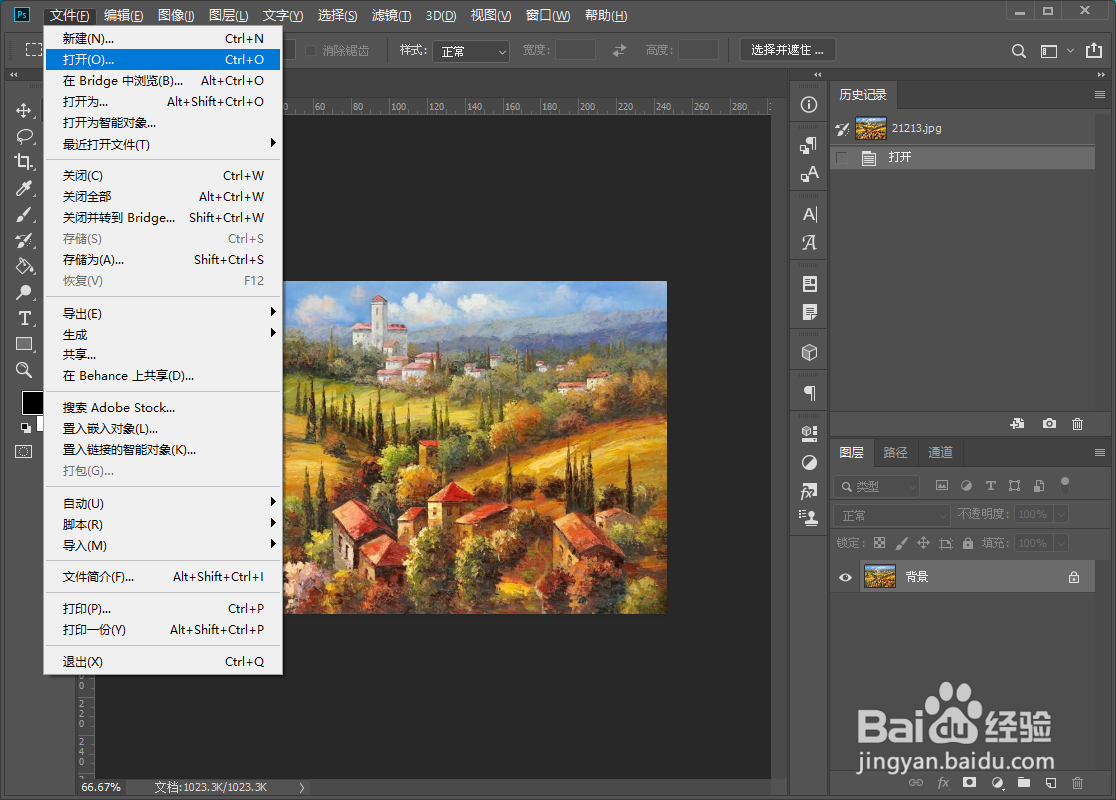The image size is (1116, 800).
Task: Select the Brush tool
Action: pos(24,214)
